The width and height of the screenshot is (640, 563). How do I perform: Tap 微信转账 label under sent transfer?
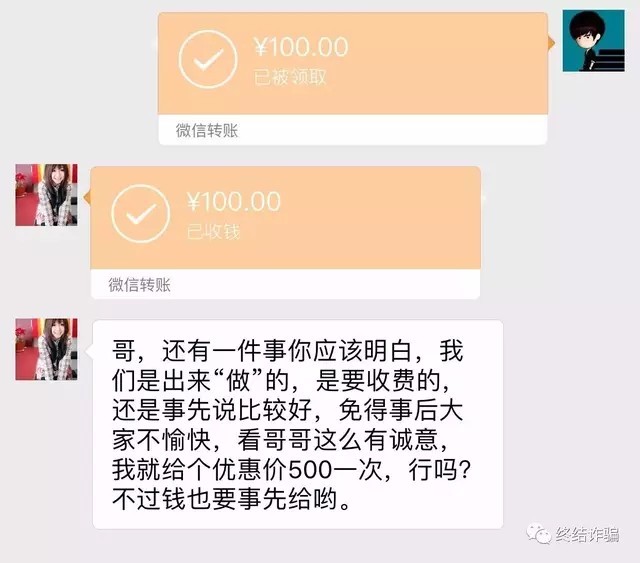pyautogui.click(x=207, y=131)
